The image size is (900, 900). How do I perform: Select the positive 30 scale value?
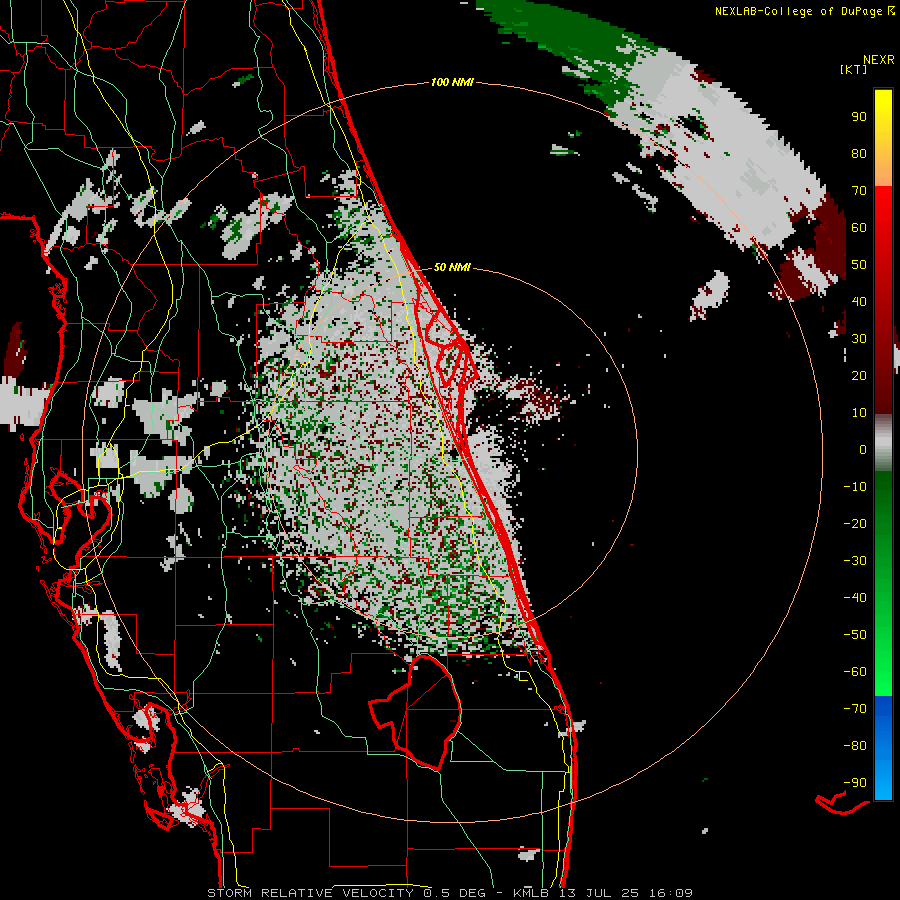point(859,339)
